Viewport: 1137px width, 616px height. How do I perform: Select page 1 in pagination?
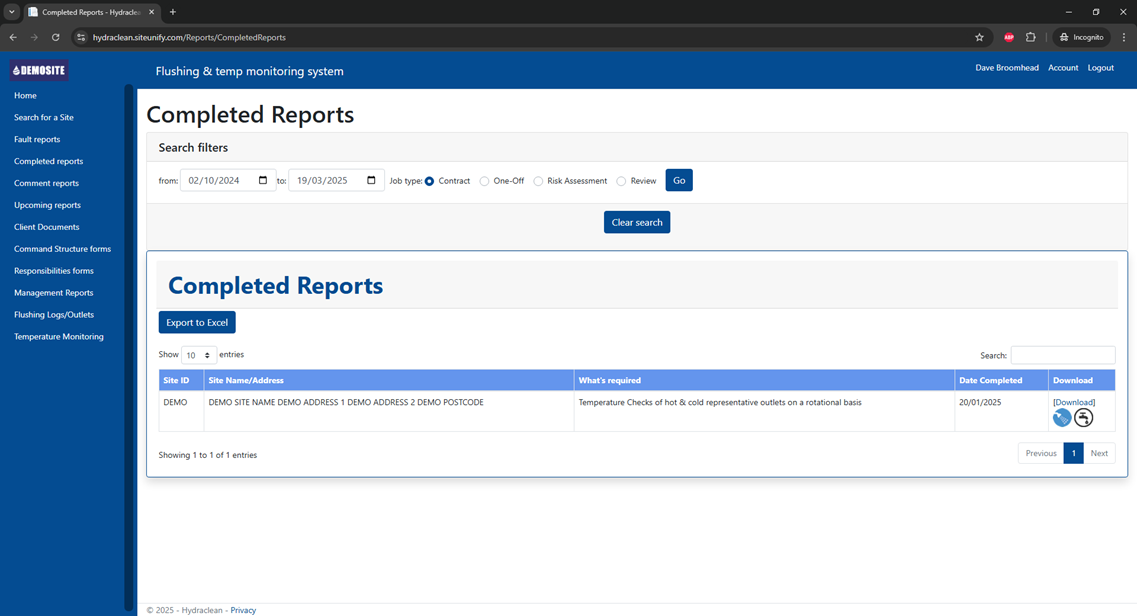(x=1073, y=453)
